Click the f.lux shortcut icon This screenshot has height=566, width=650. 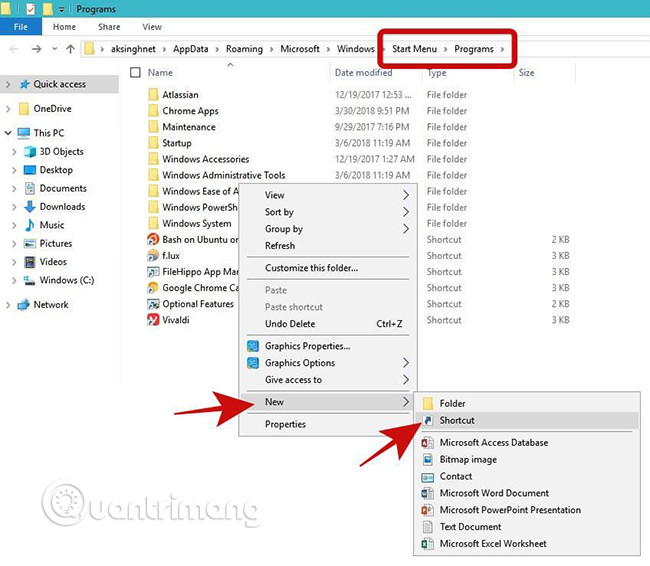(153, 255)
